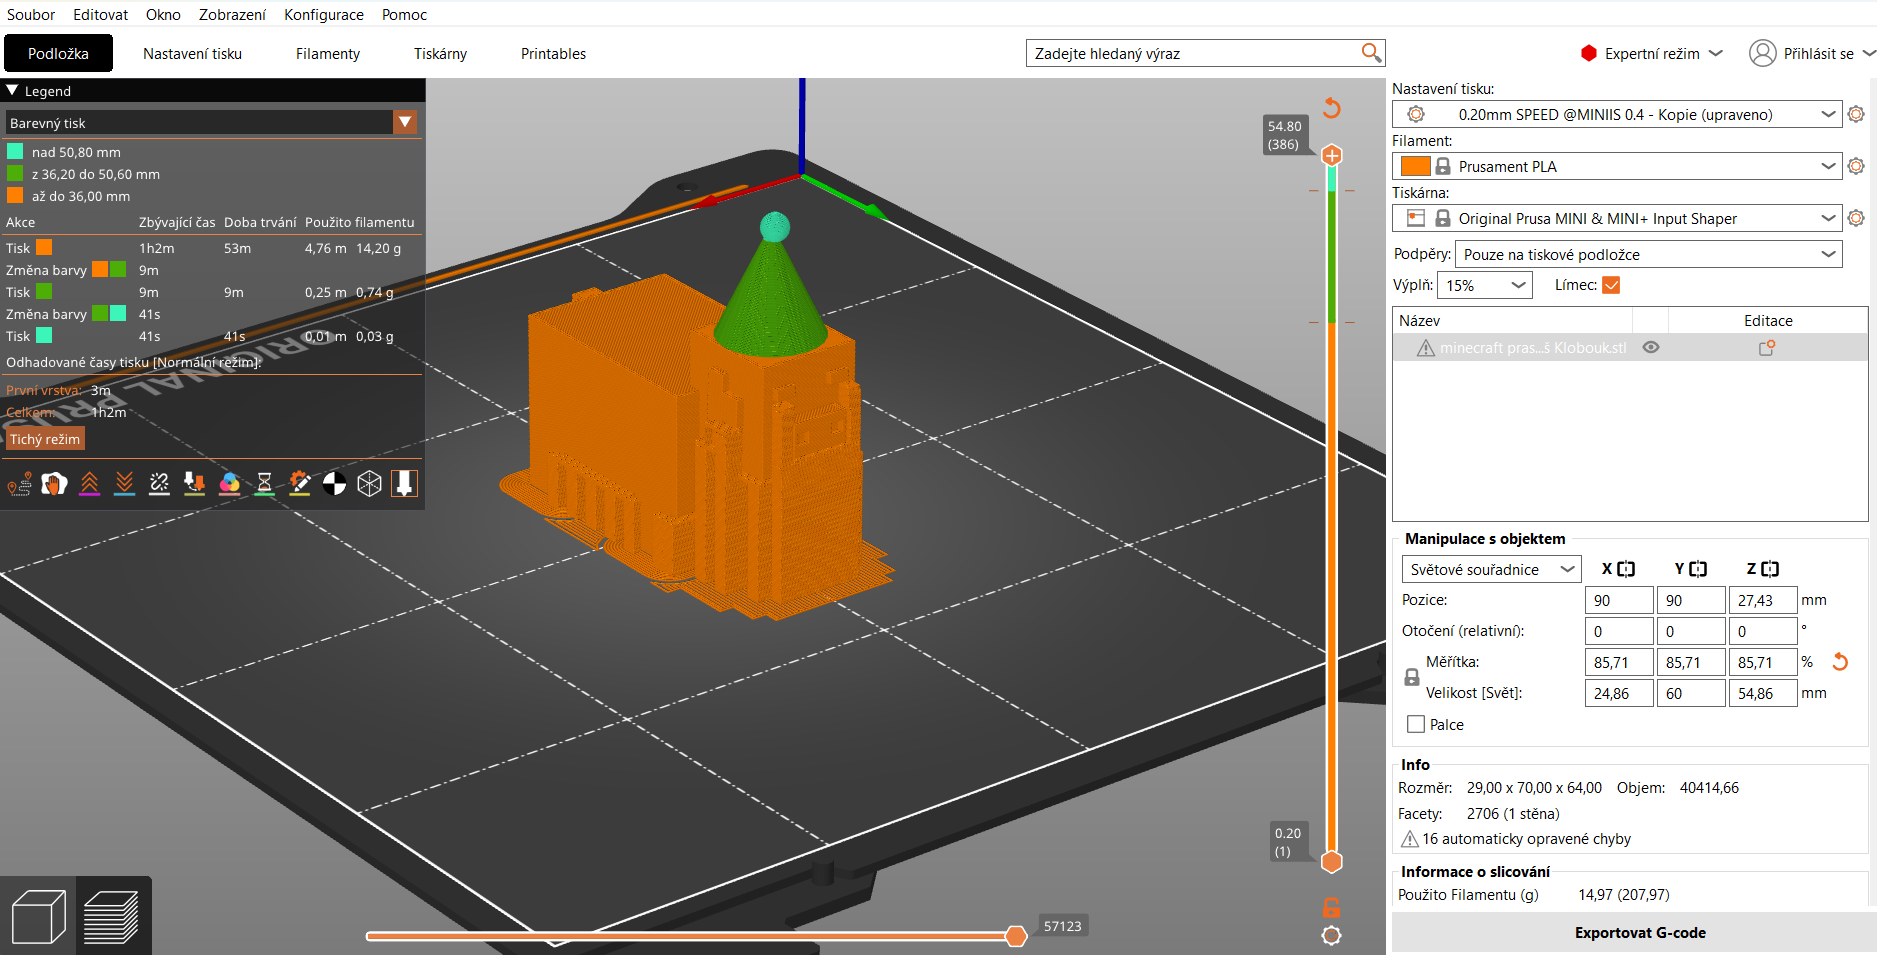
Task: Toggle shells cube display icon
Action: pos(369,485)
